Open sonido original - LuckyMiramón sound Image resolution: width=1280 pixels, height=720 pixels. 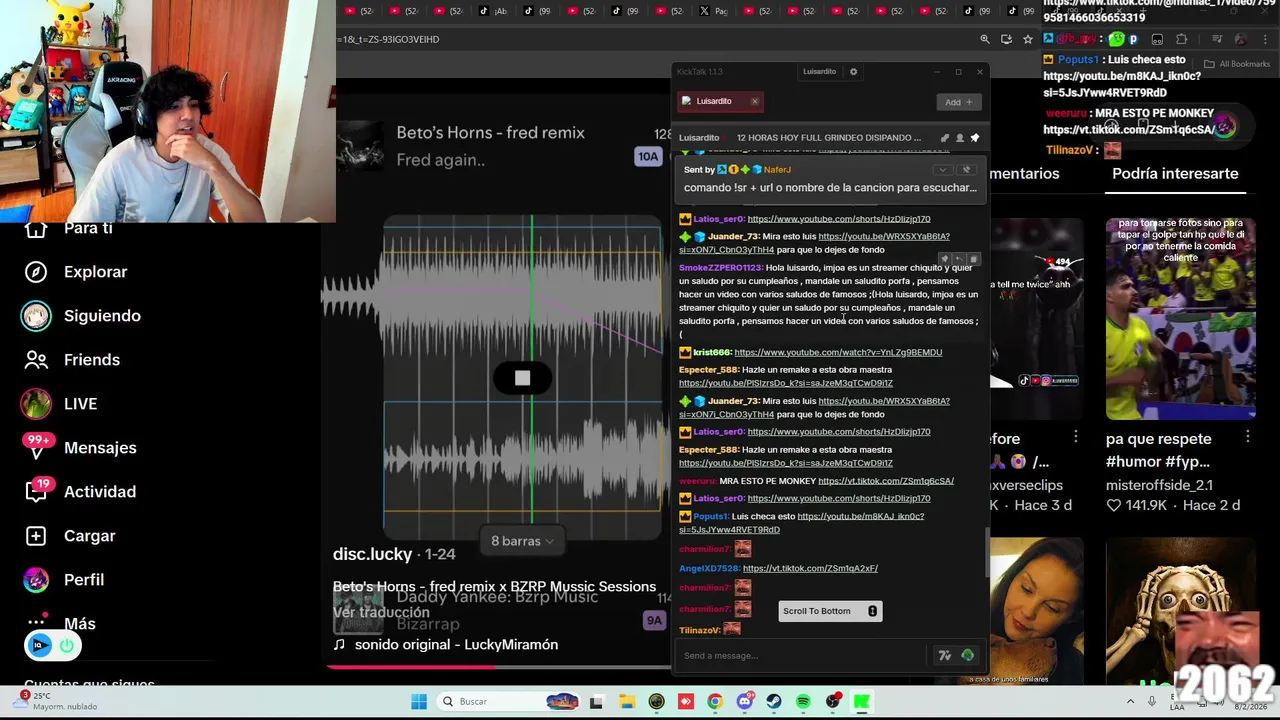tap(446, 645)
